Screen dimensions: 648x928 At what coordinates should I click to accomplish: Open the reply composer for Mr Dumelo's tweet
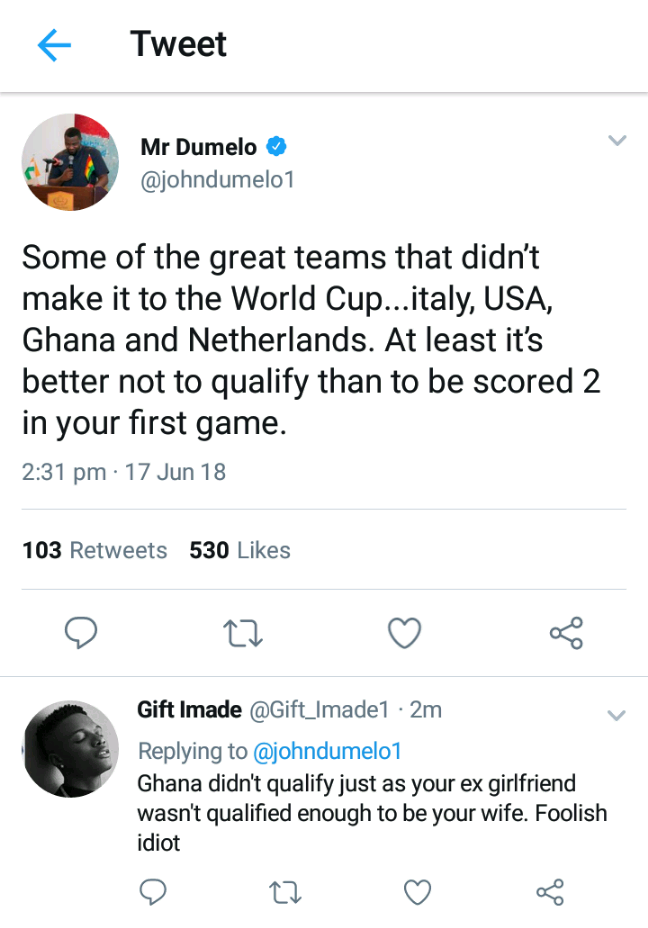80,632
